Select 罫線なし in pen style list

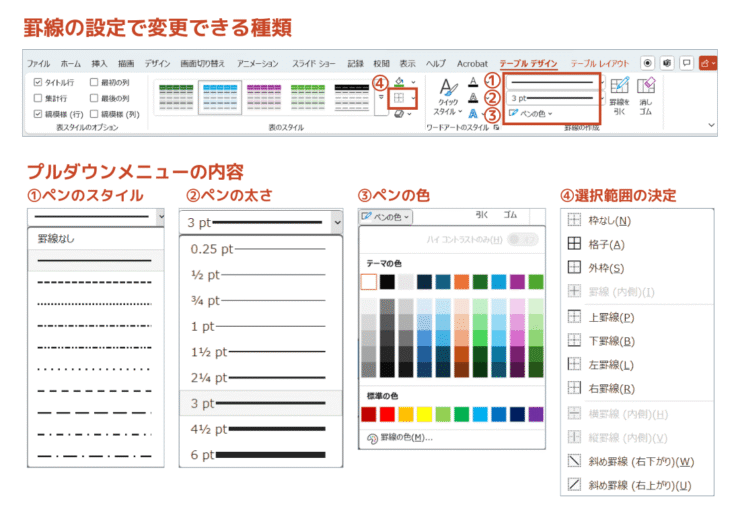[x=96, y=239]
